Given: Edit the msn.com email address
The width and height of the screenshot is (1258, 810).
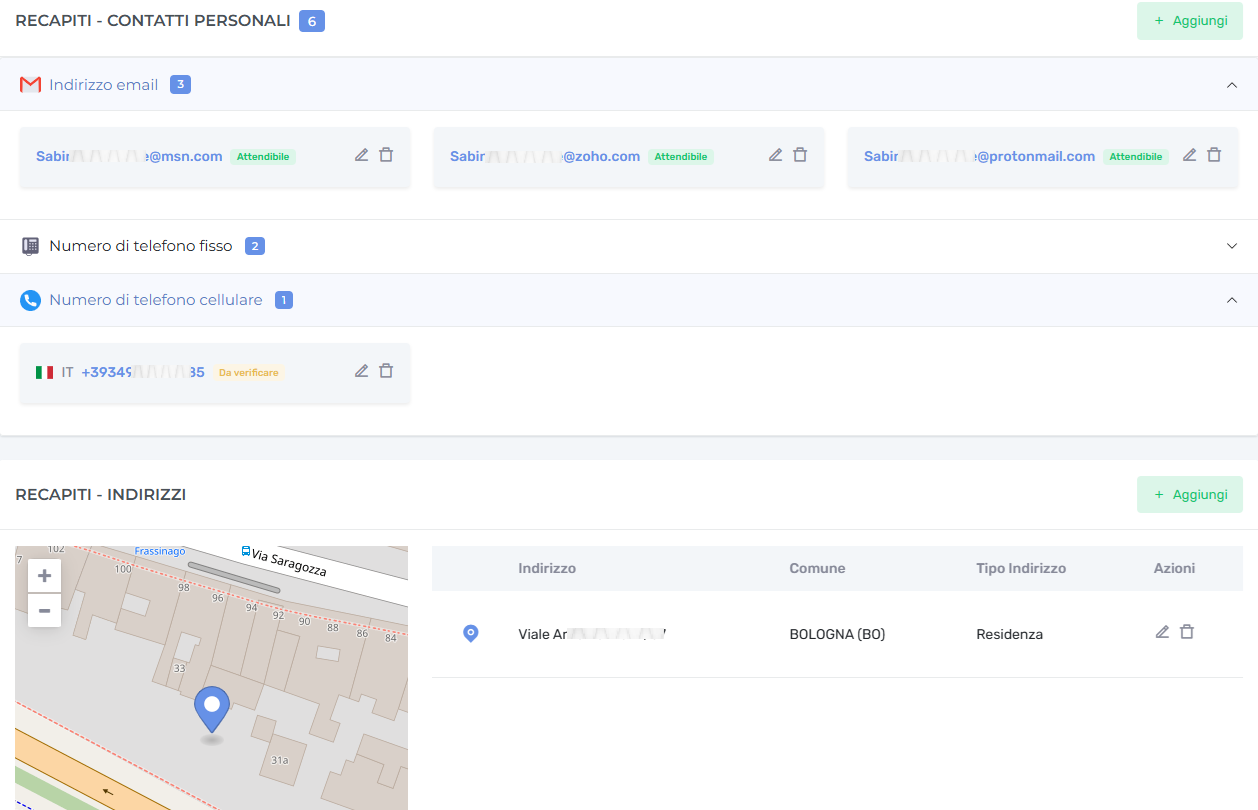Looking at the screenshot, I should 362,155.
